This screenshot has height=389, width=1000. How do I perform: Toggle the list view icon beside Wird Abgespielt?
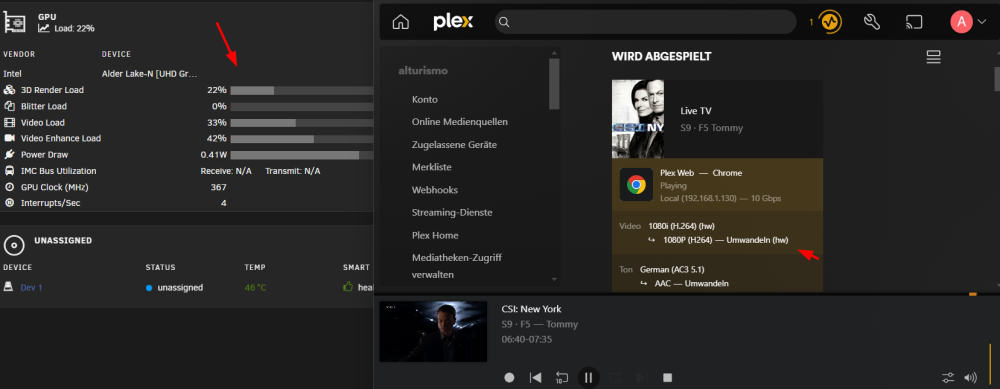pyautogui.click(x=934, y=57)
